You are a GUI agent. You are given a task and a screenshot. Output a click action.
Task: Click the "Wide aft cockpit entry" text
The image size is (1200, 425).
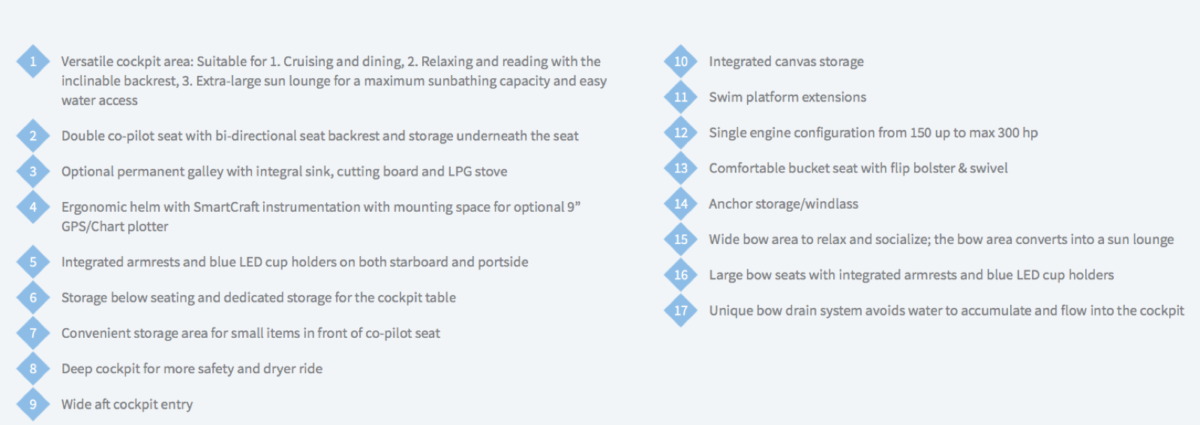pyautogui.click(x=127, y=404)
